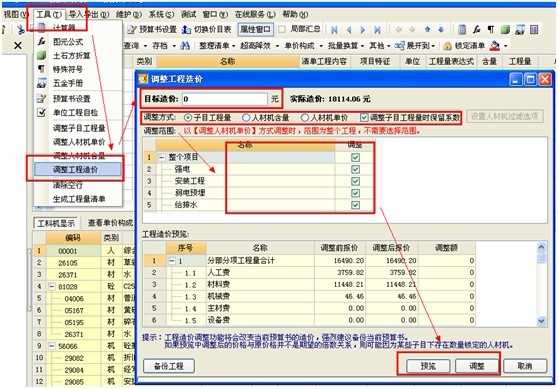558x389 pixels.
Task: Uncheck the 整个项目 adjust checkbox
Action: (x=355, y=157)
